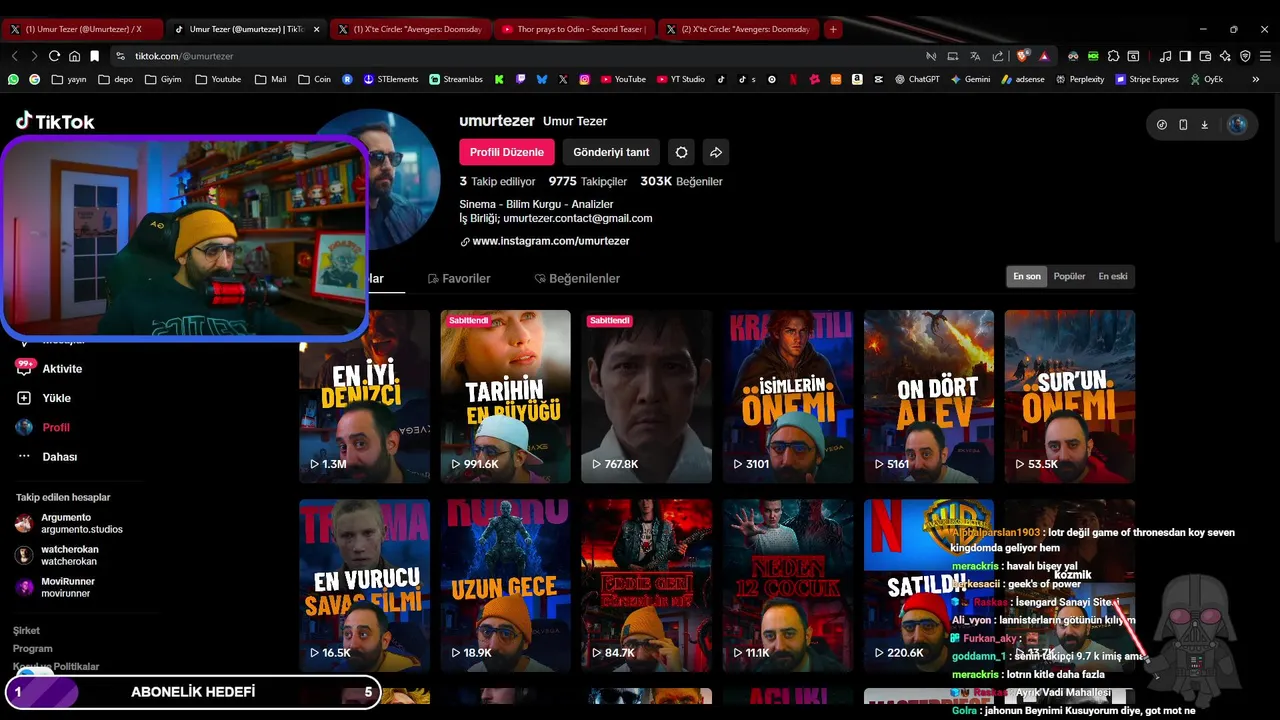
Task: Go to the browser home page
Action: 74,56
